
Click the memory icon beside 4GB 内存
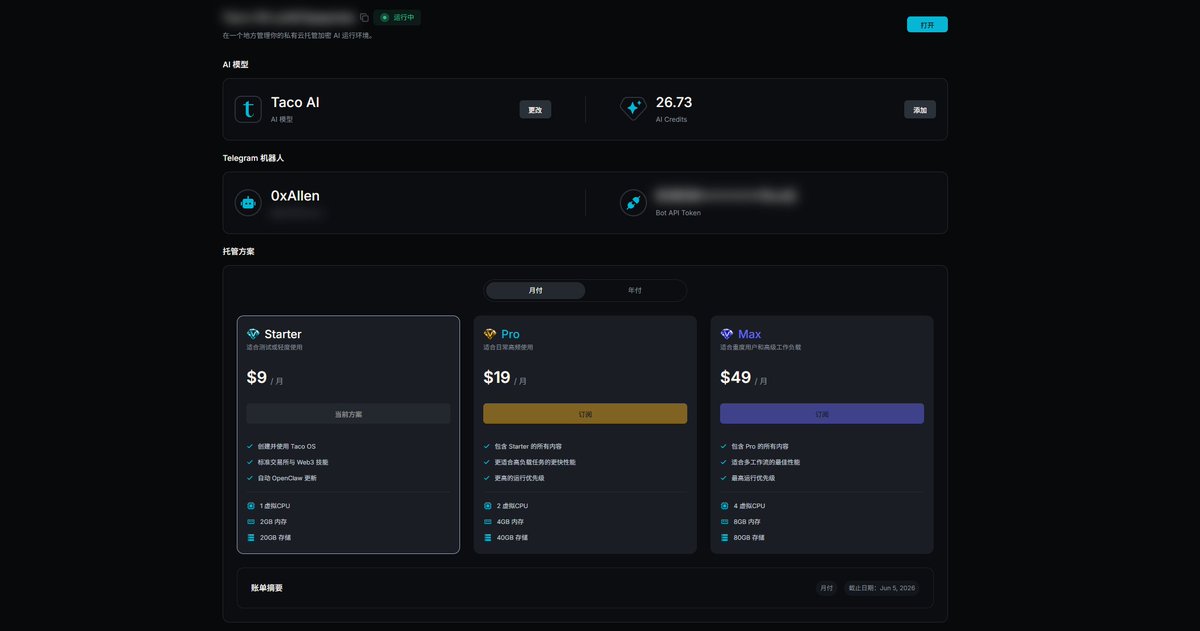[487, 522]
